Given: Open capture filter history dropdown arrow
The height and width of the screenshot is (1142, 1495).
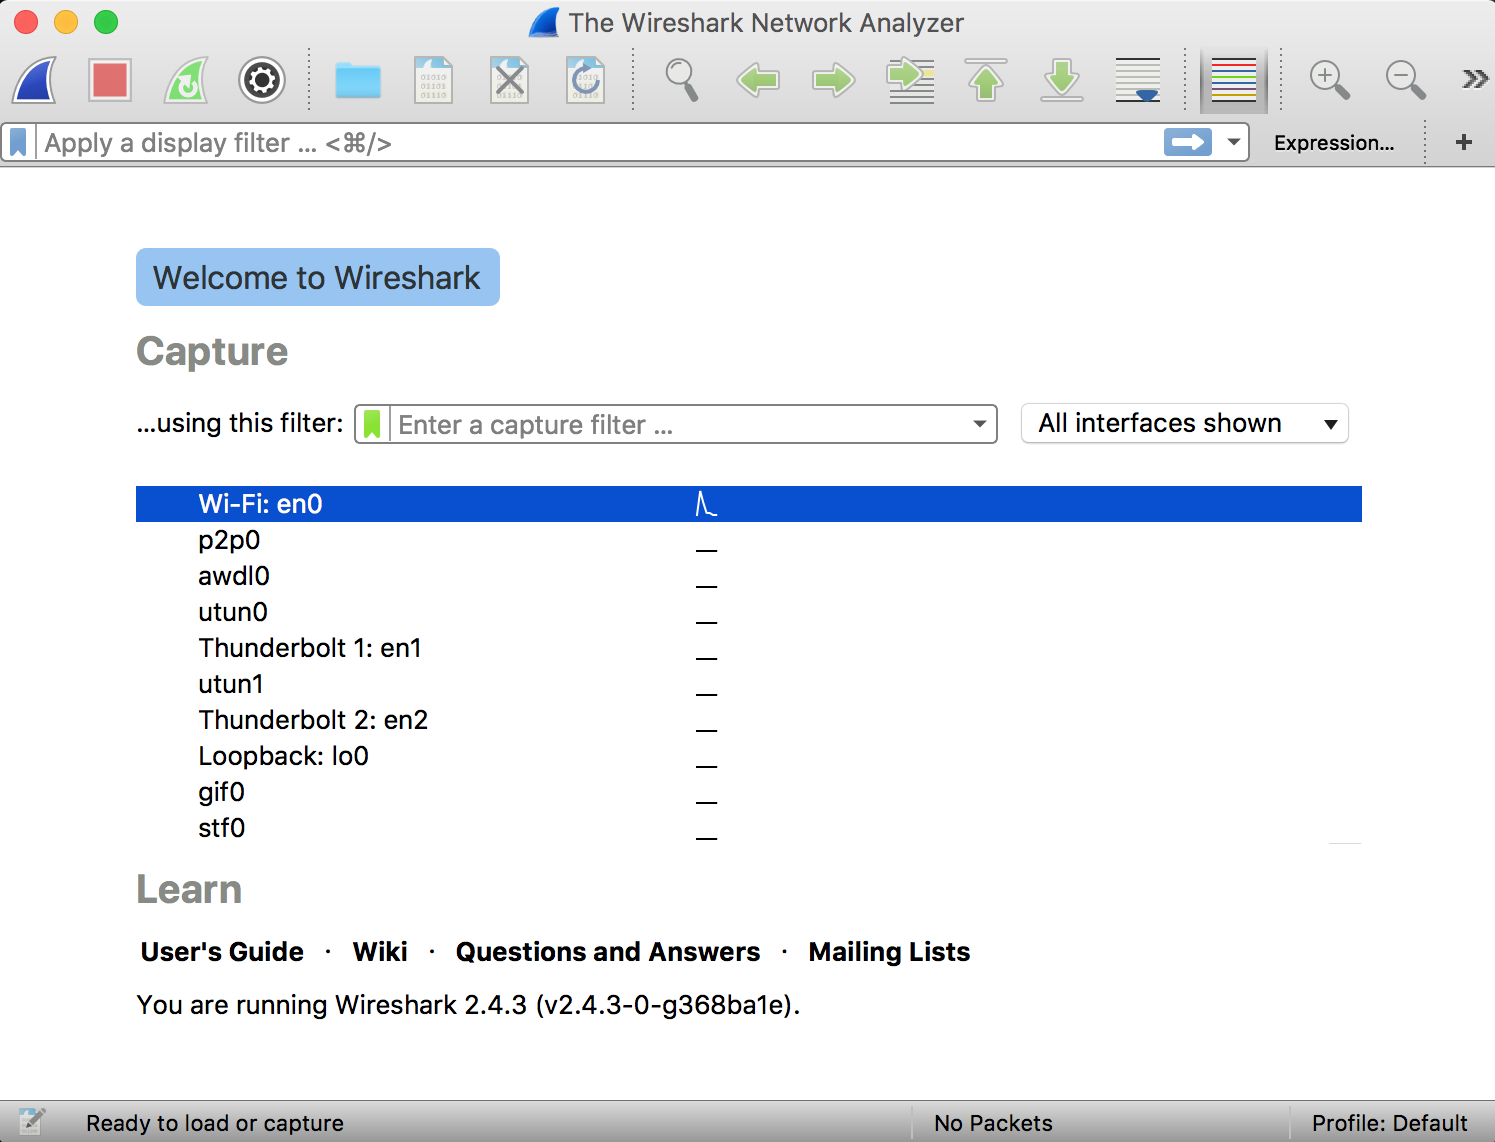Looking at the screenshot, I should [x=980, y=424].
